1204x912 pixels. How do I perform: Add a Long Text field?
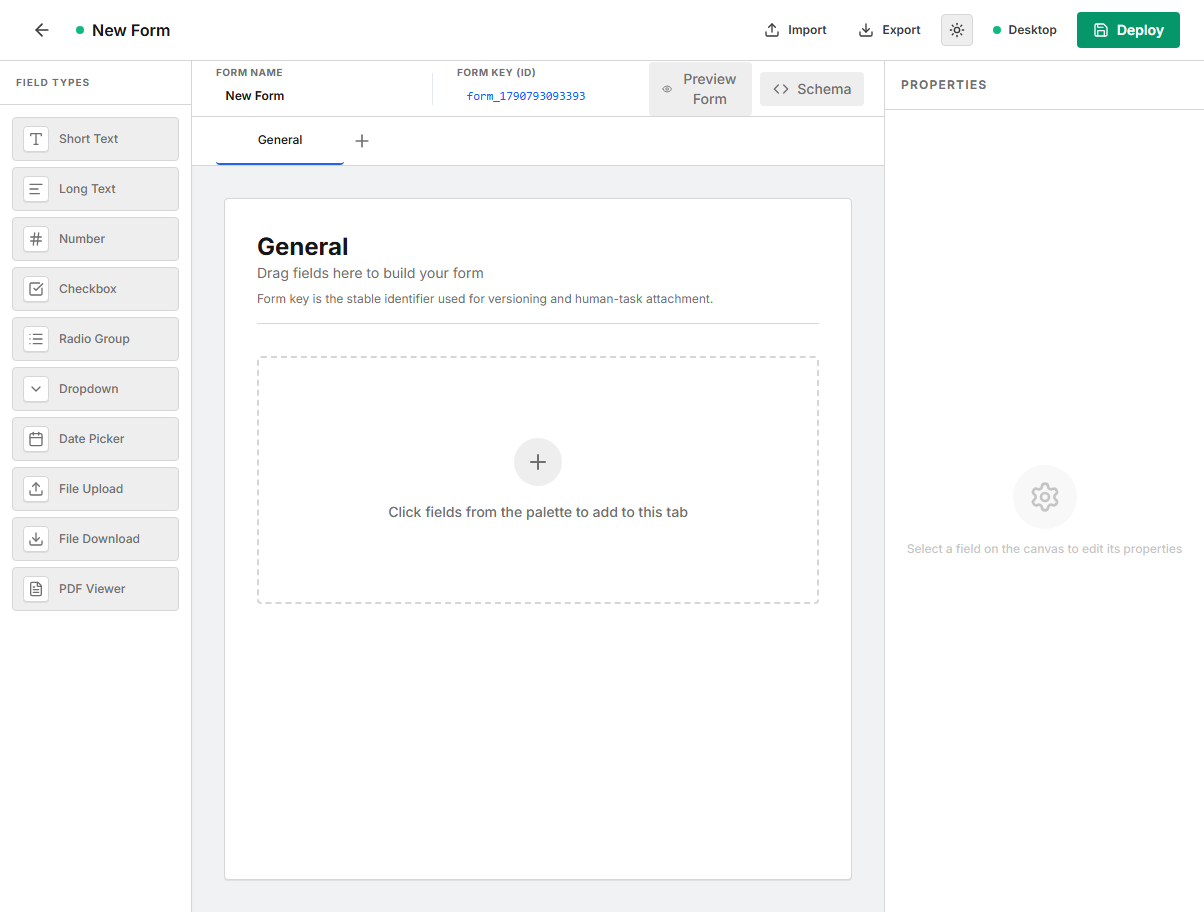point(95,189)
